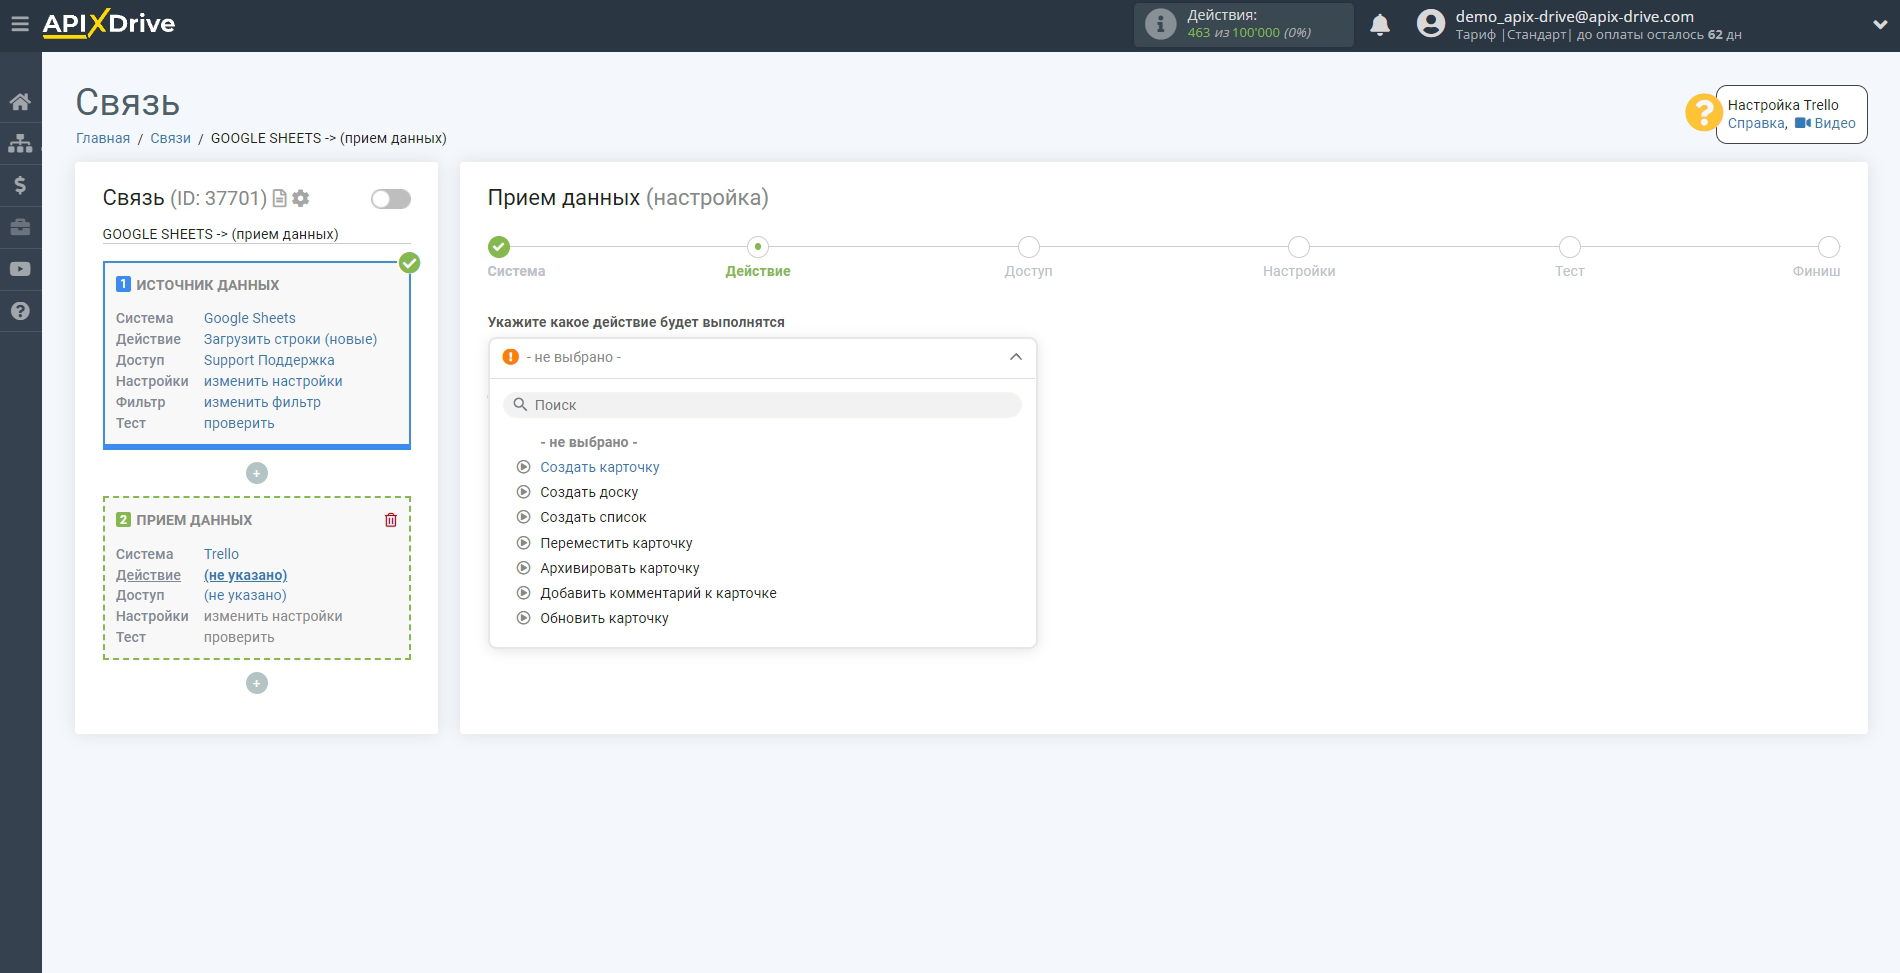Click изменить фильтр link
1900x973 pixels.
(x=262, y=402)
